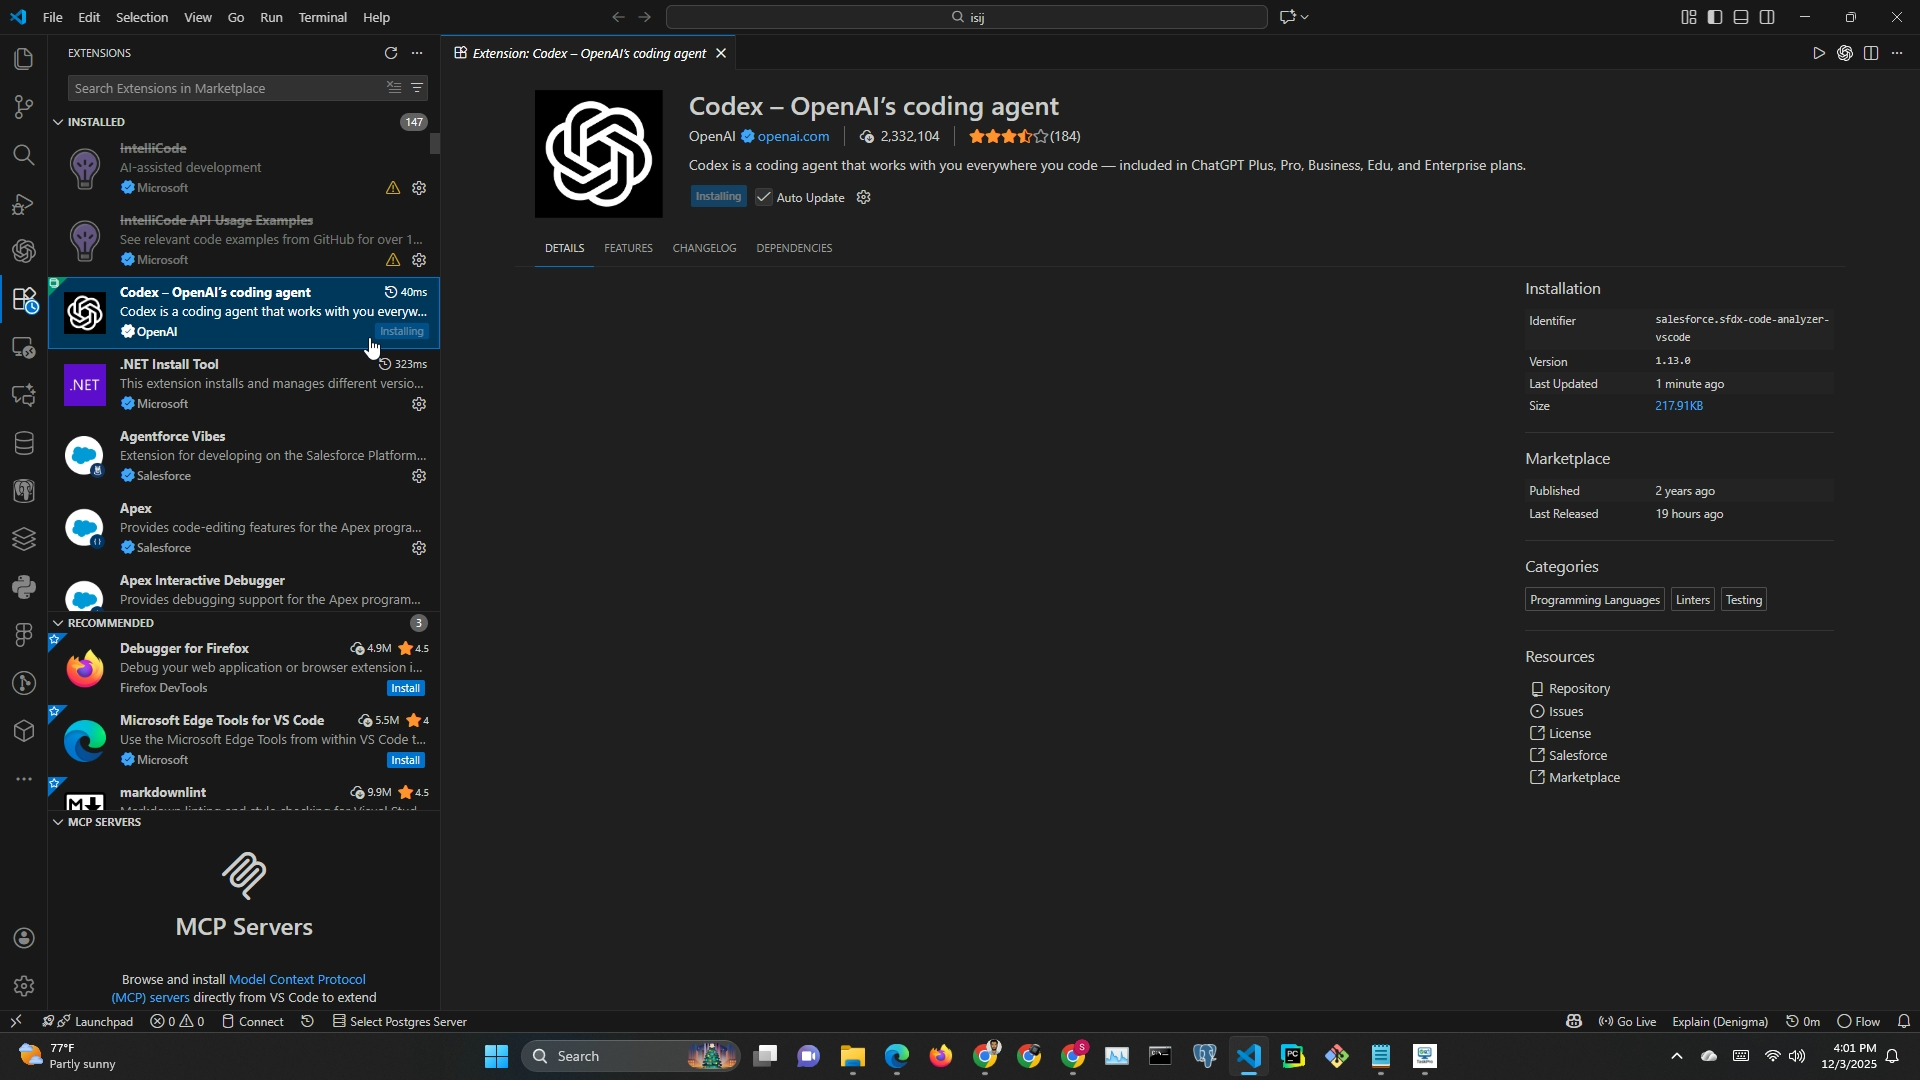Open the Explorer view in activity bar
1920x1080 pixels.
coord(23,59)
